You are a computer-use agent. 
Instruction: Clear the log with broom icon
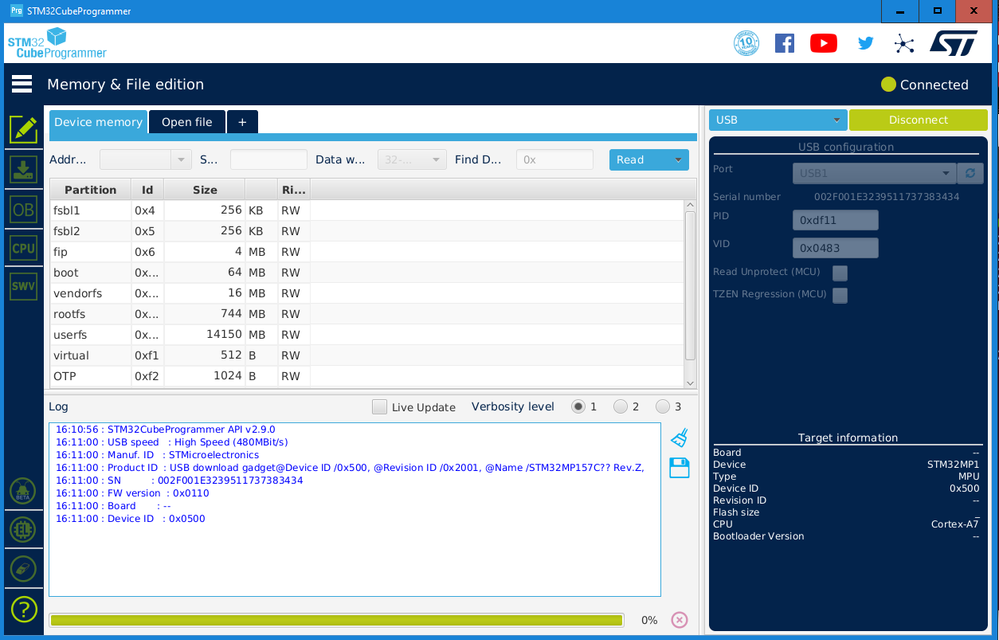[680, 437]
